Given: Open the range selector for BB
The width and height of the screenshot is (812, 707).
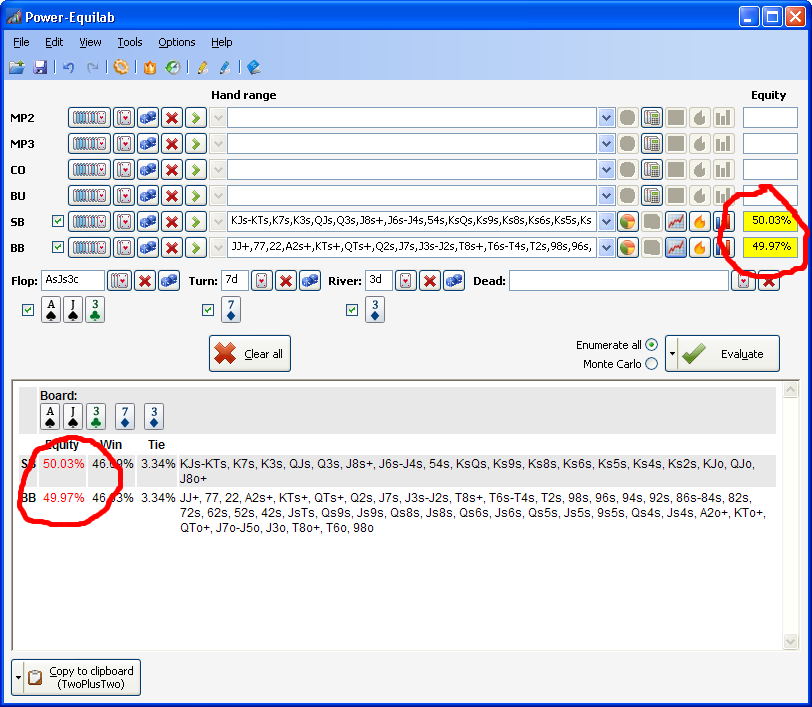Looking at the screenshot, I should pos(89,248).
